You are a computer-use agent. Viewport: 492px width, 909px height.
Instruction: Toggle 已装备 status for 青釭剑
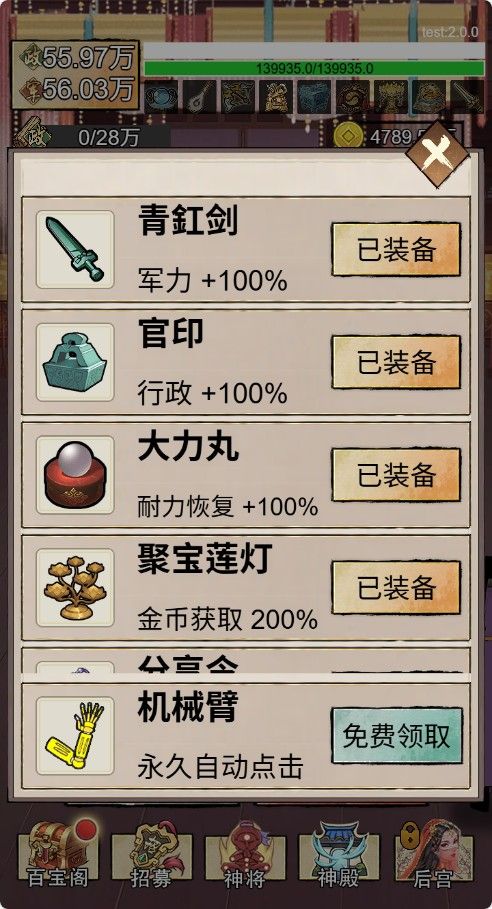coord(396,249)
